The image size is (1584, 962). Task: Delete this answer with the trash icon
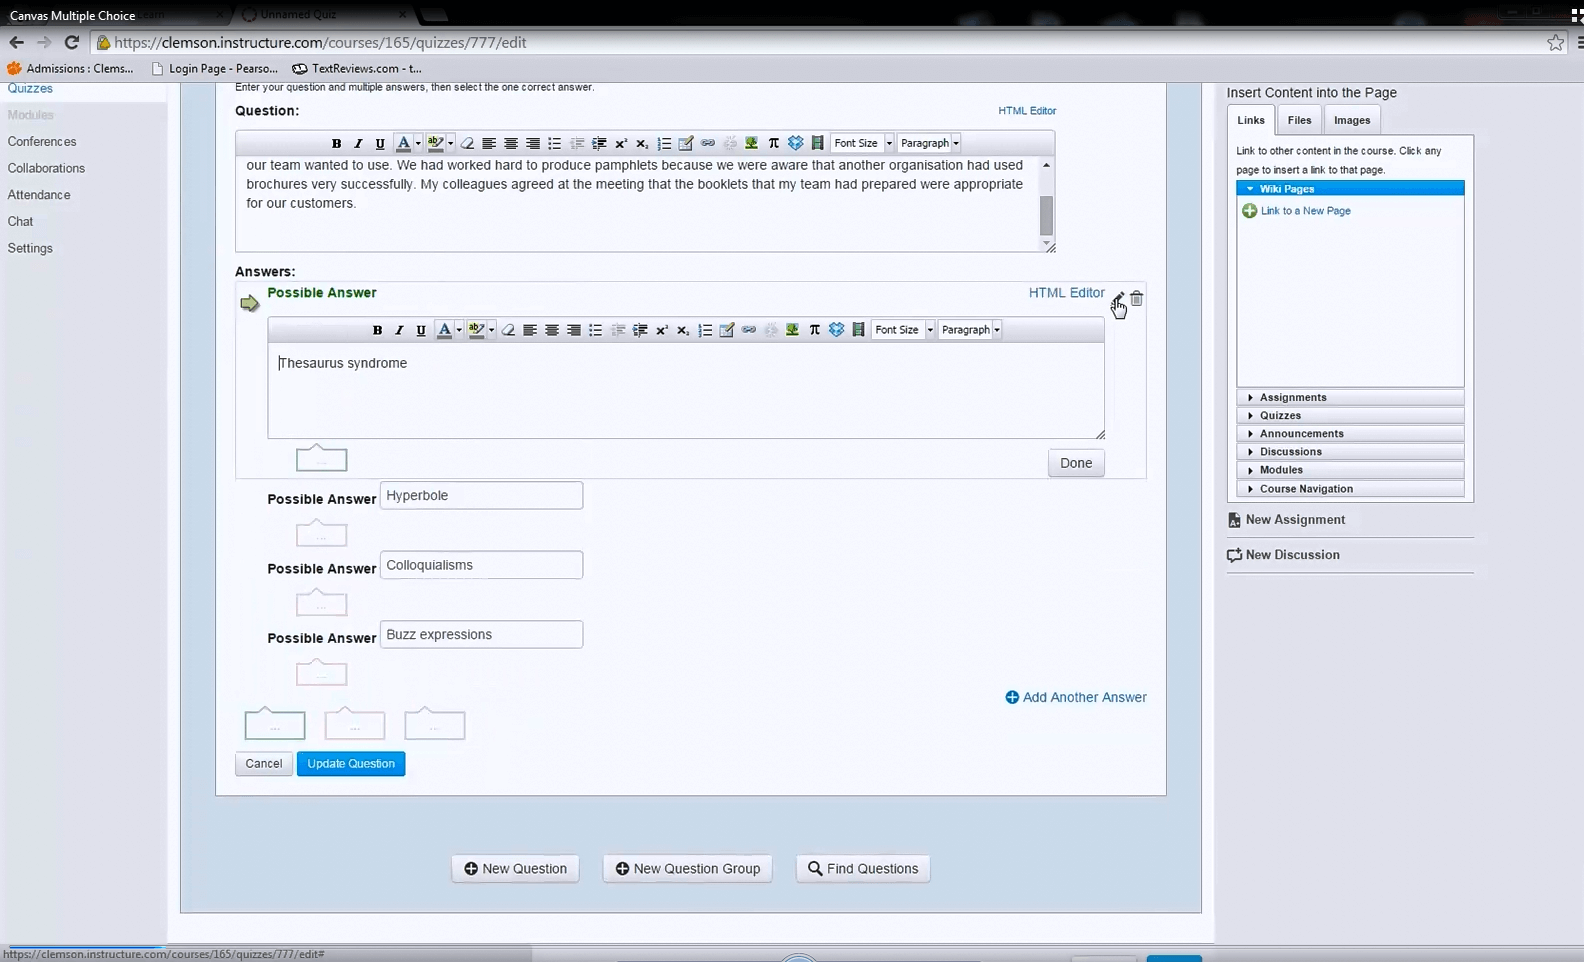point(1136,298)
